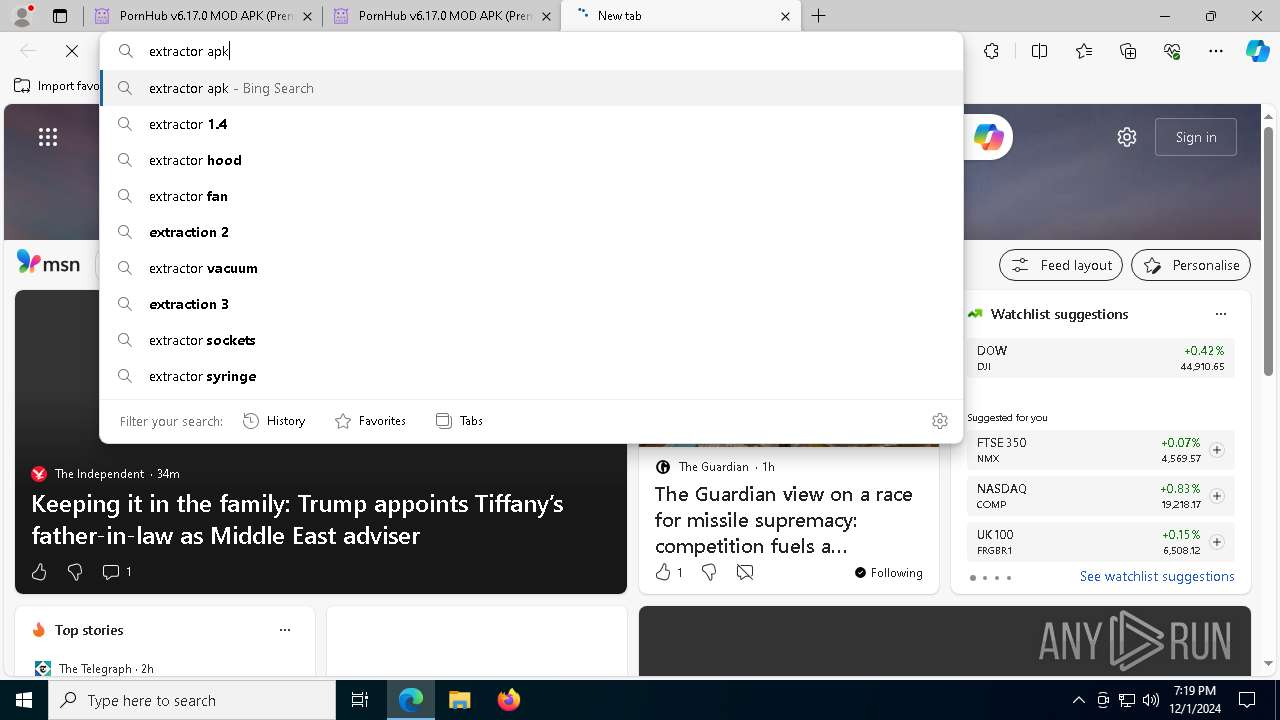This screenshot has height=720, width=1280.
Task: Open the tab actions menu icon
Action: point(60,16)
